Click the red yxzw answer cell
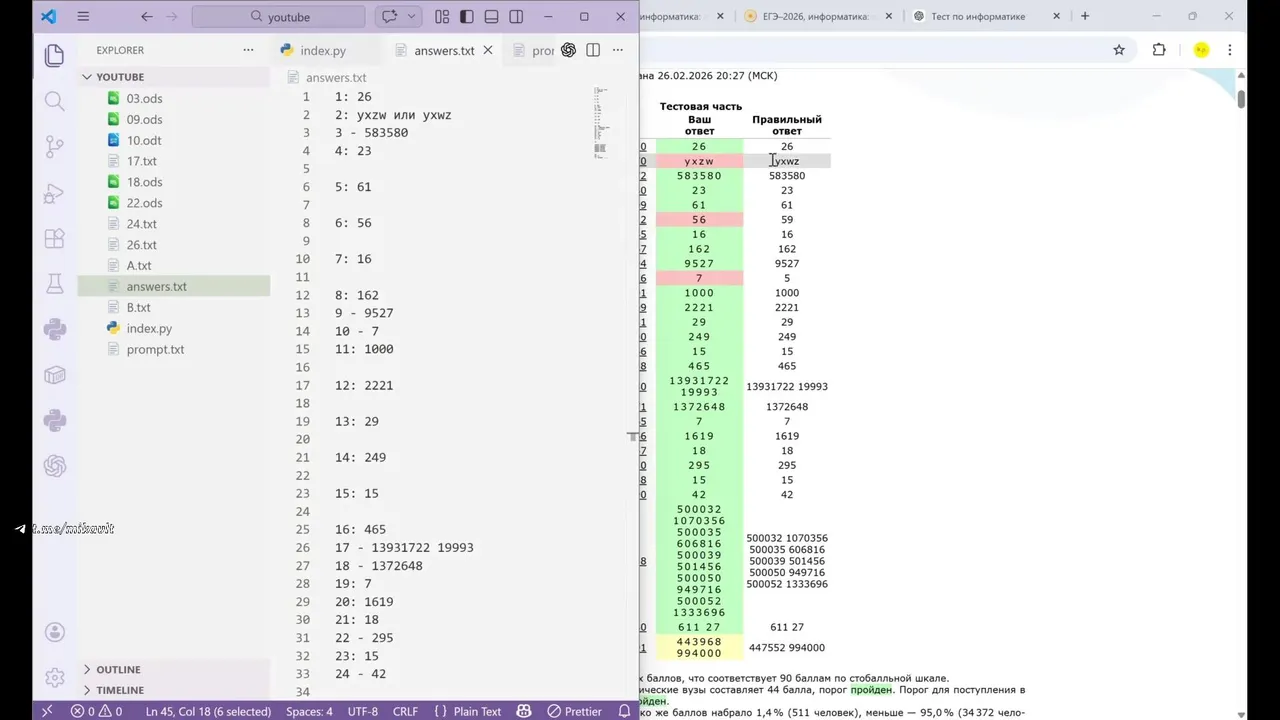 click(699, 161)
